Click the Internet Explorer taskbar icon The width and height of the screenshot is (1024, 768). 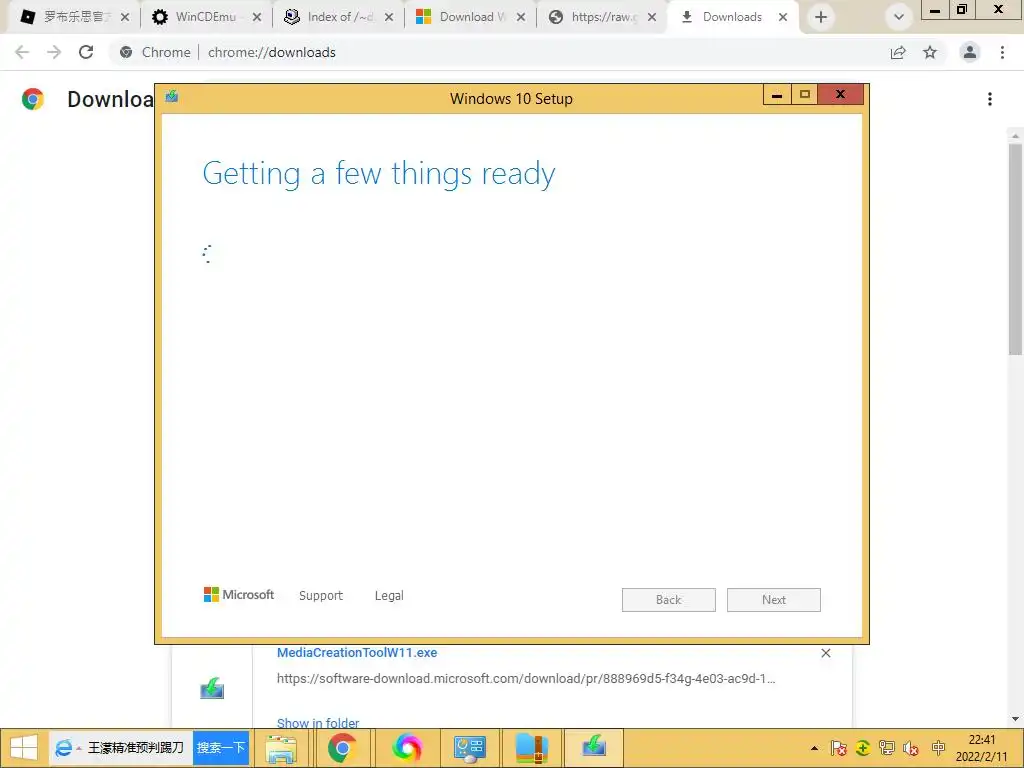63,748
